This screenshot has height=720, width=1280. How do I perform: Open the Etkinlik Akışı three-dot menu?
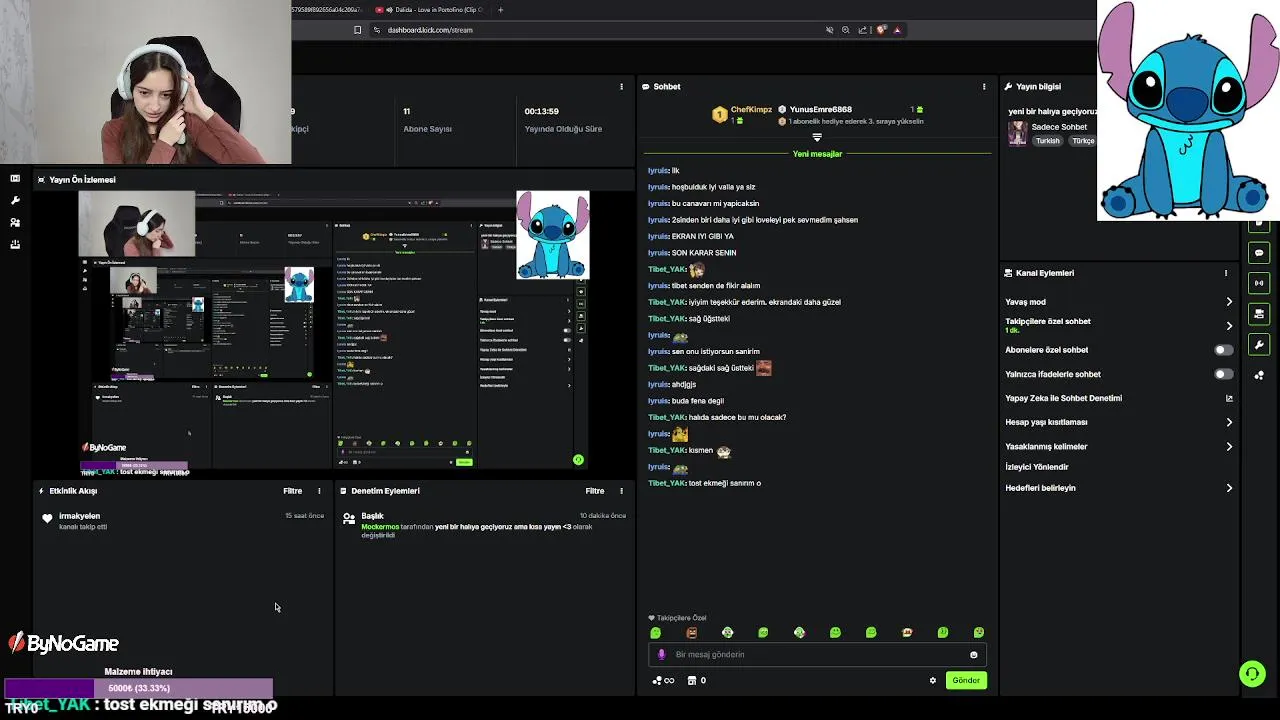[319, 491]
